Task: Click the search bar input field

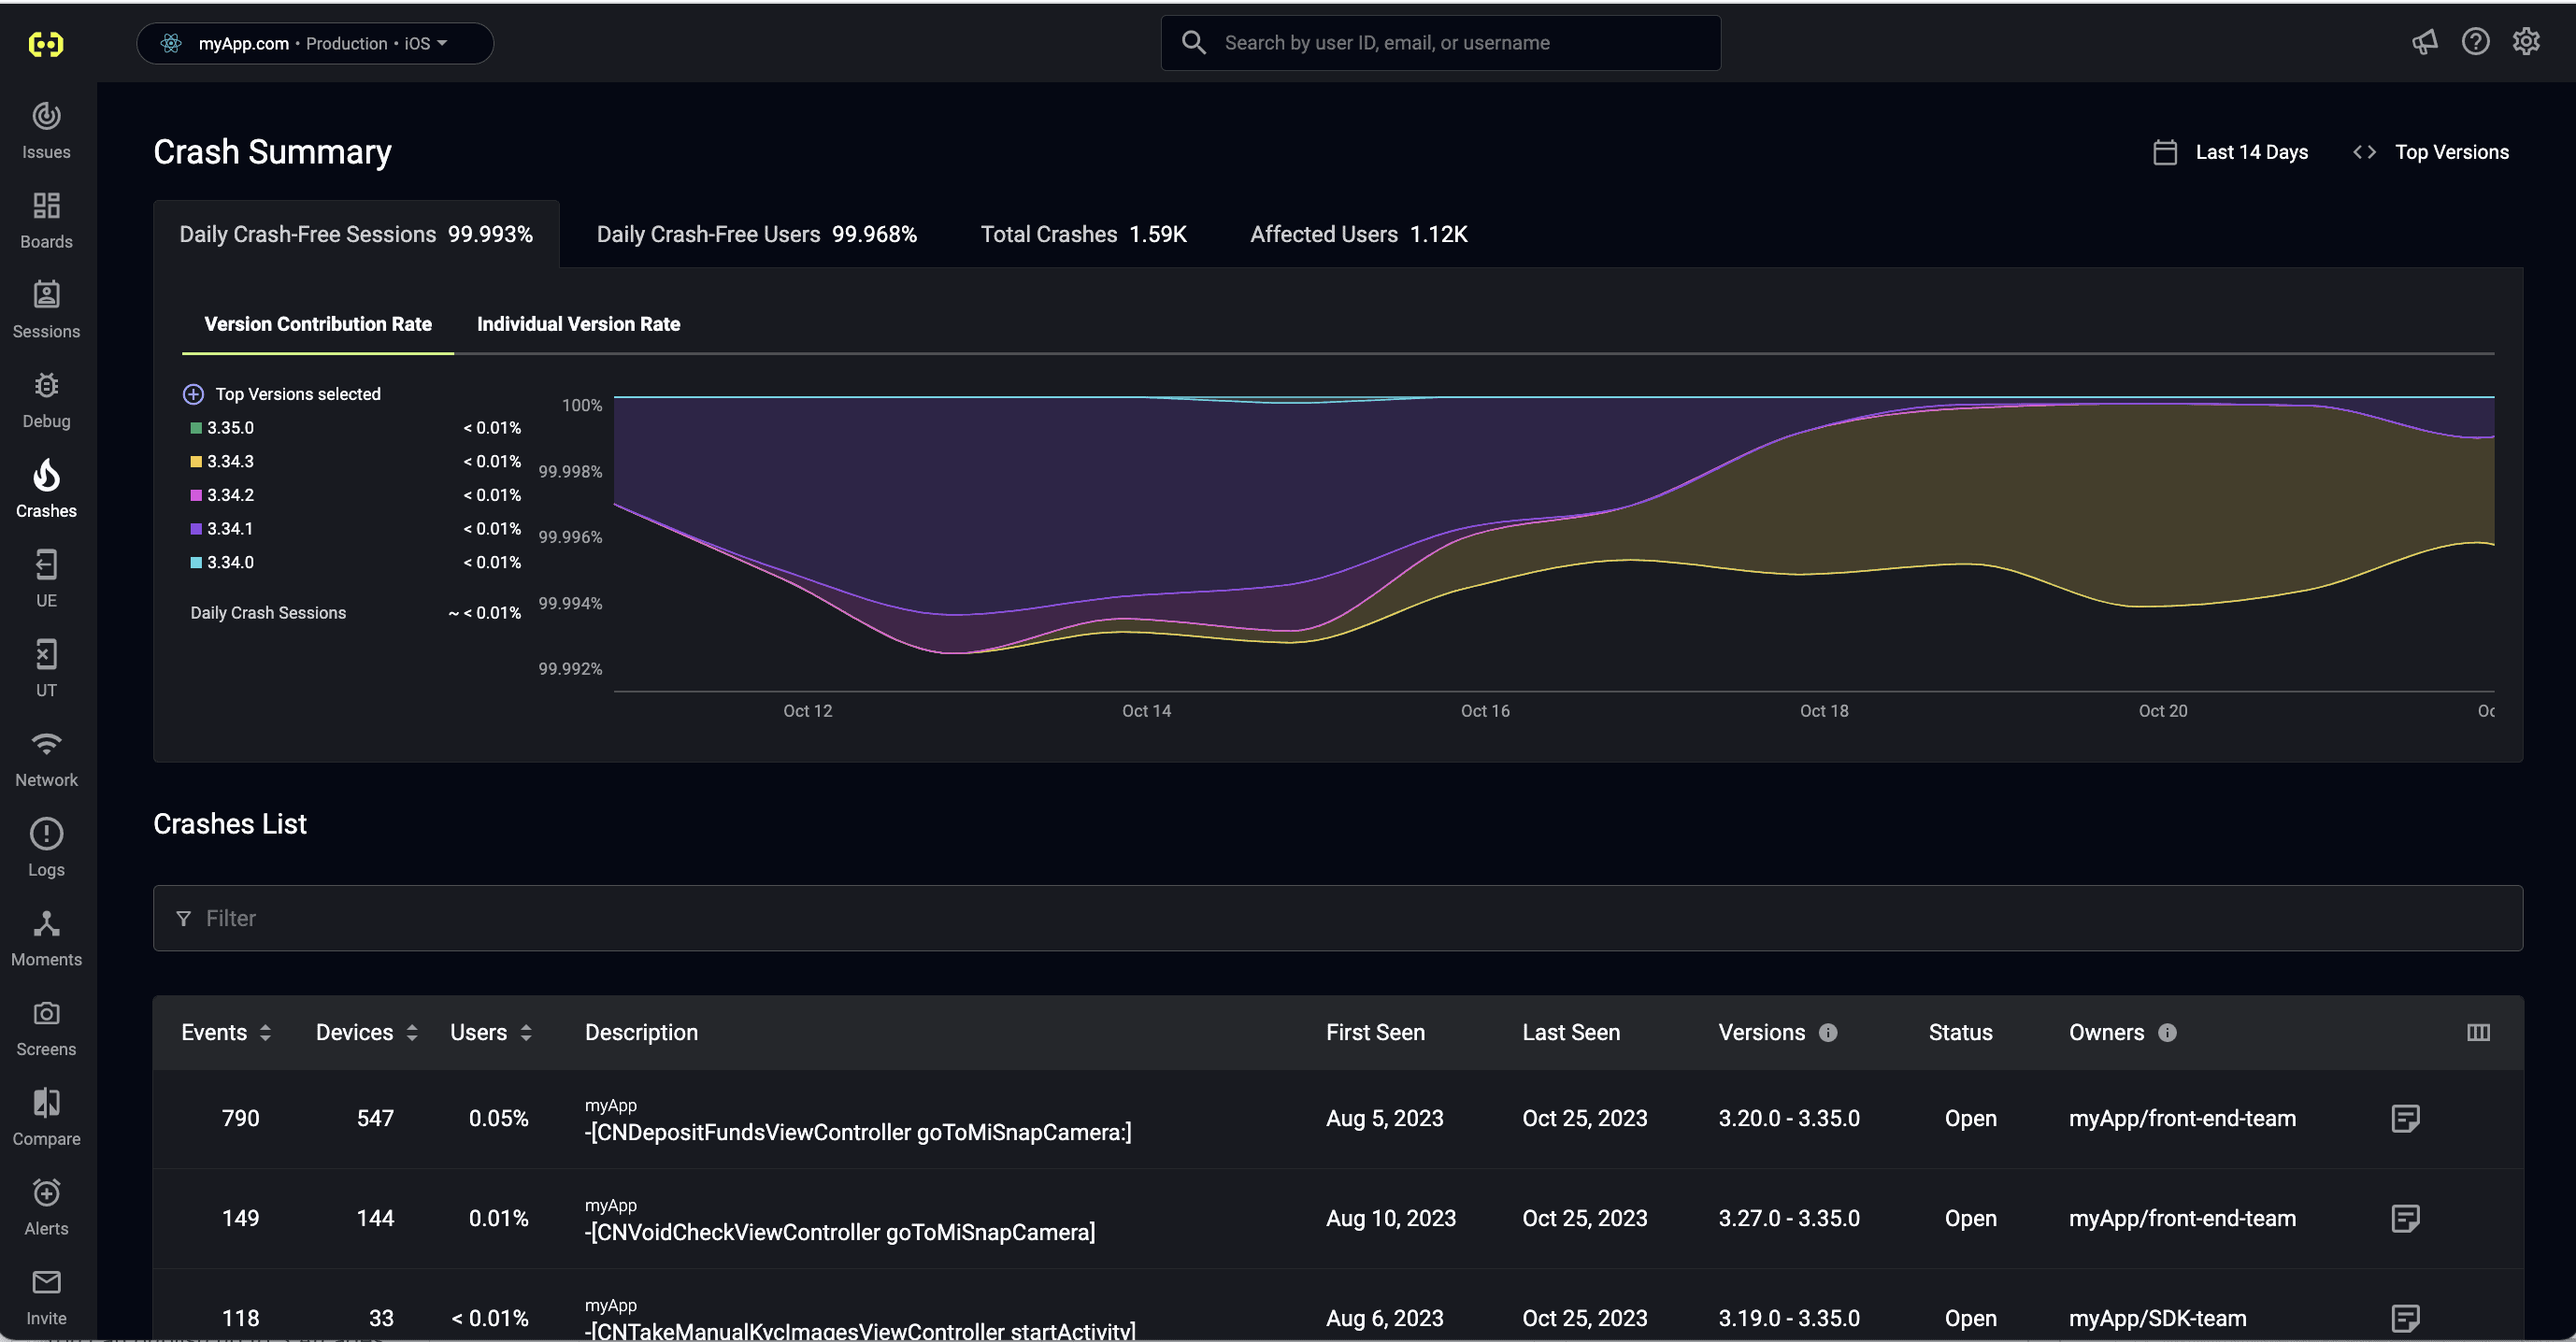Action: coord(1439,43)
